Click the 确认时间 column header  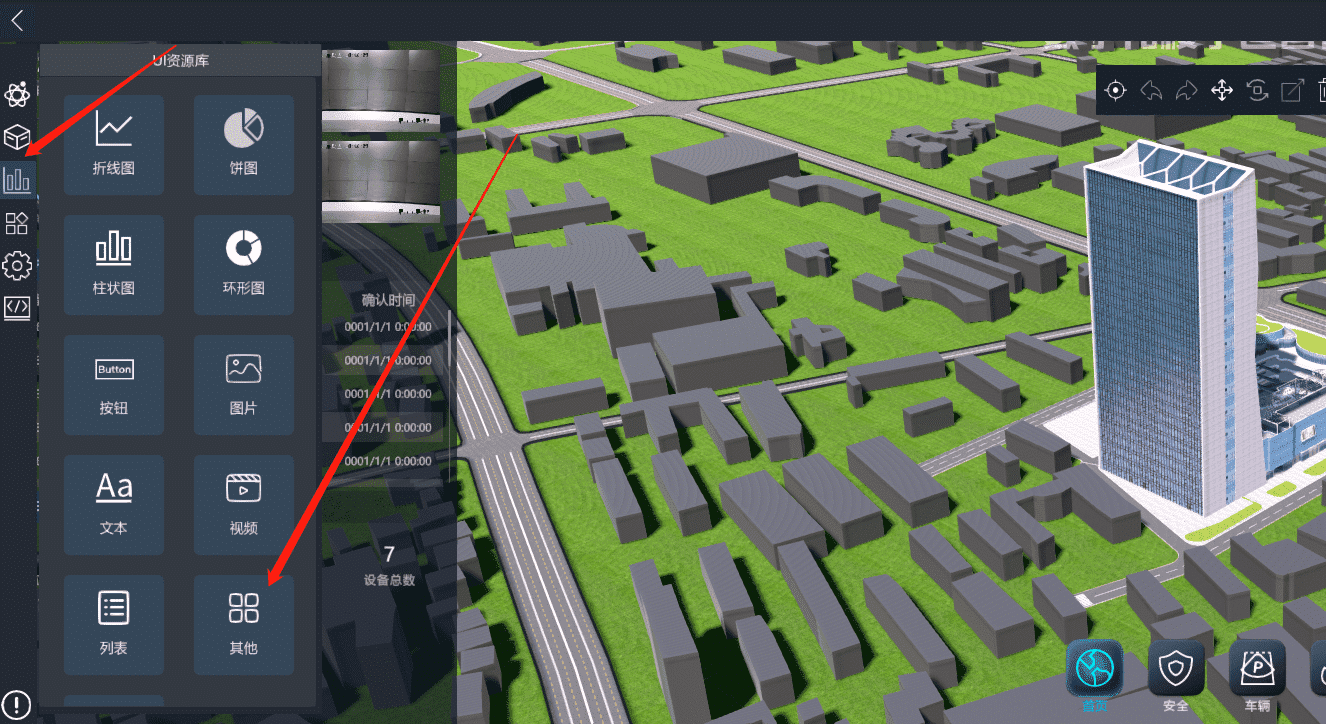tap(388, 300)
